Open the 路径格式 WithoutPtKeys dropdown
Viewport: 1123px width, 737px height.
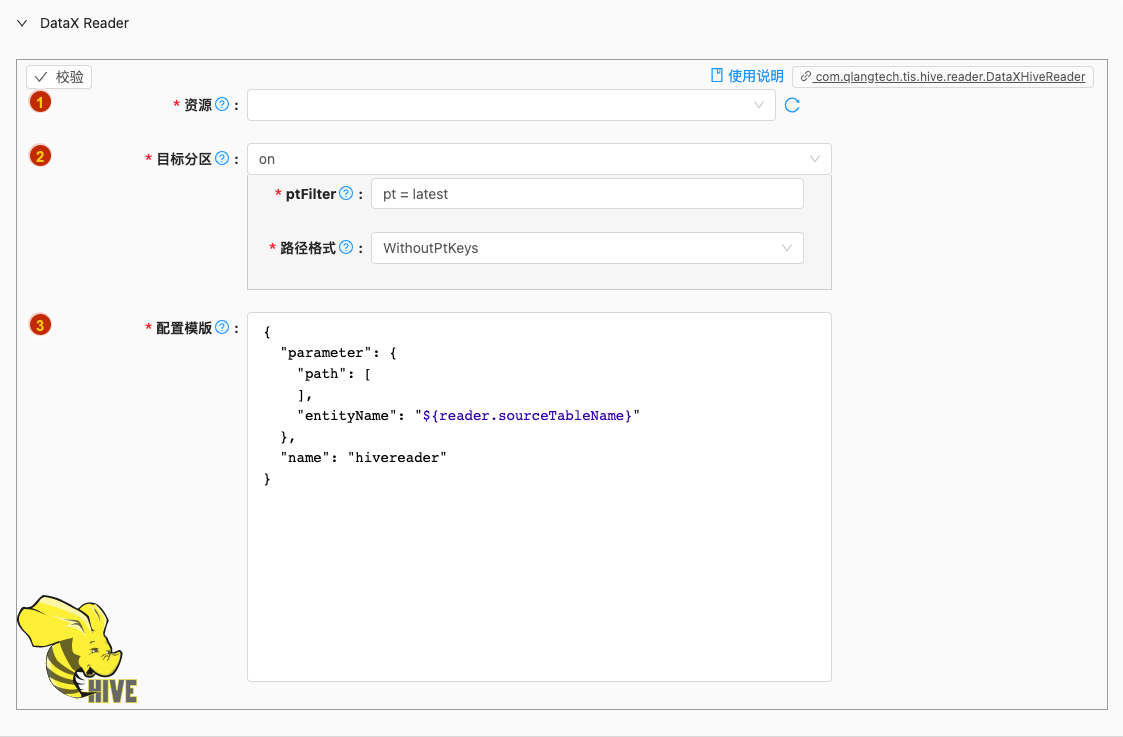pos(587,248)
